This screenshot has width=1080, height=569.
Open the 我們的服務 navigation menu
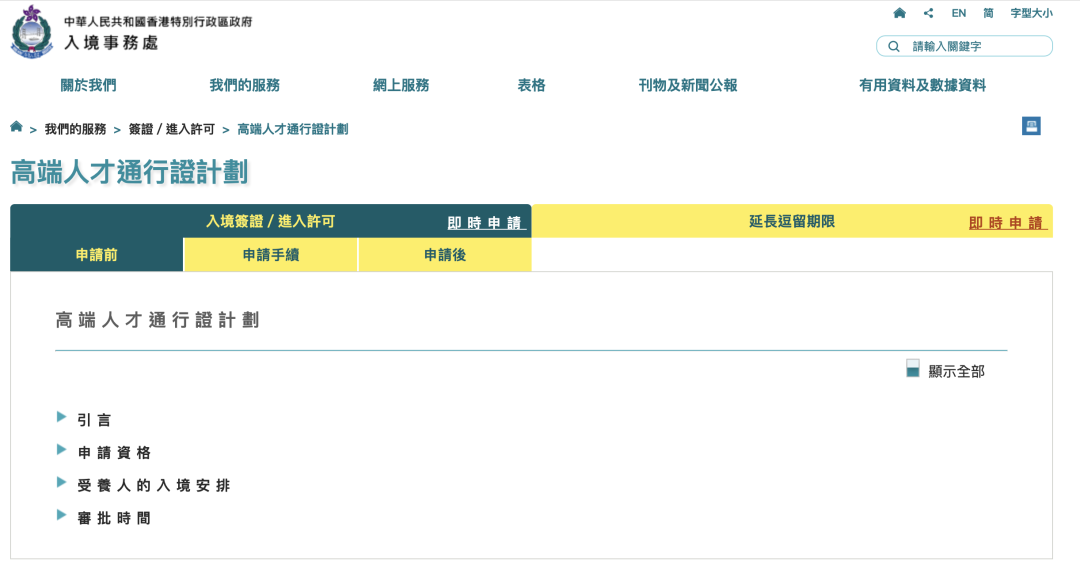(244, 86)
